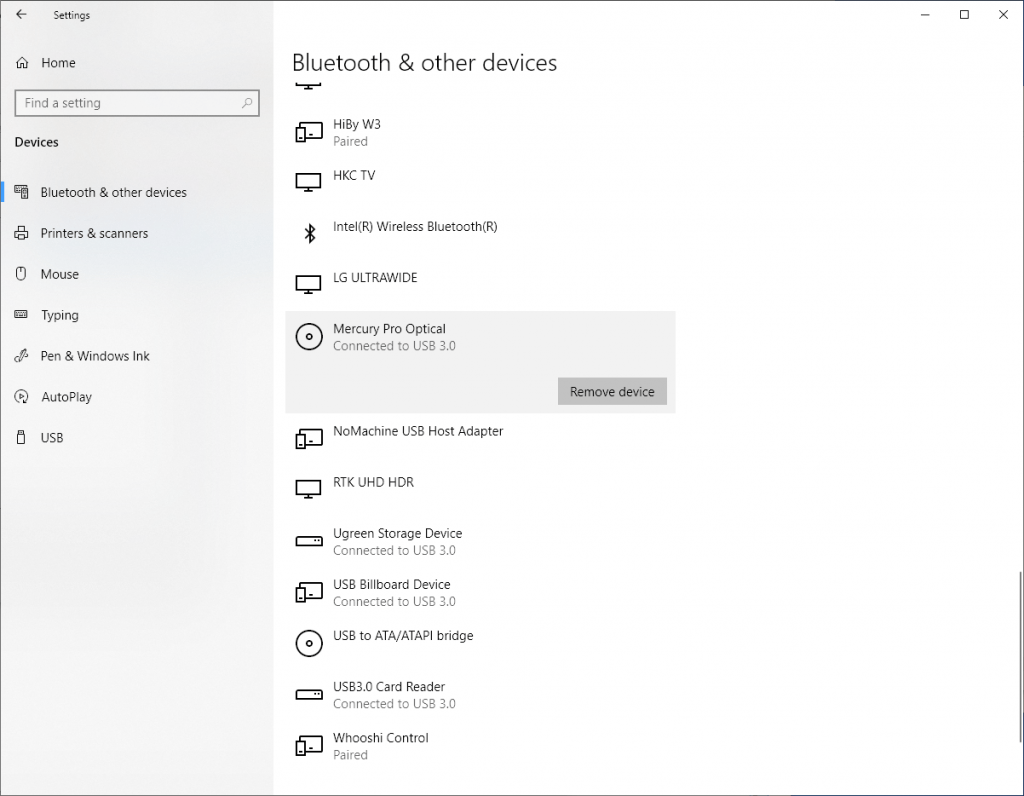Select the Mouse sidebar icon
The width and height of the screenshot is (1024, 796).
(x=21, y=274)
